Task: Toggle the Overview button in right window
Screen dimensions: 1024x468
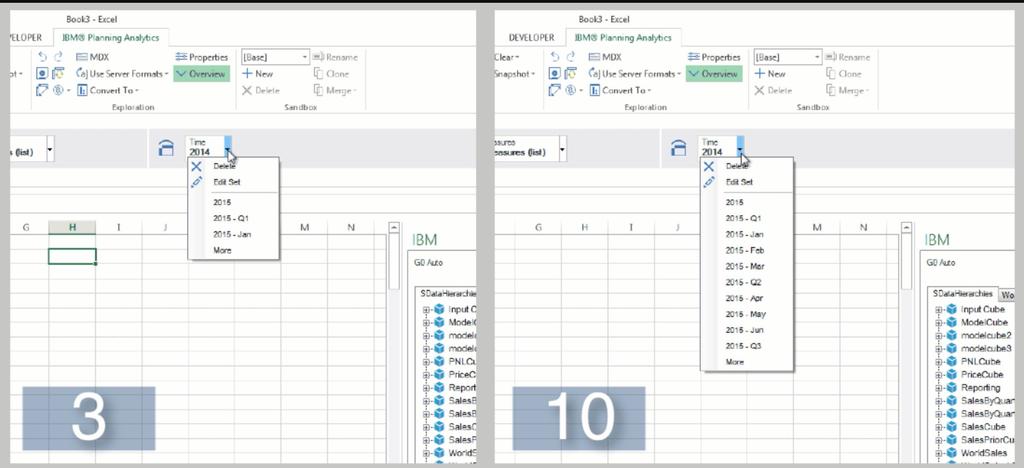Action: coord(714,74)
